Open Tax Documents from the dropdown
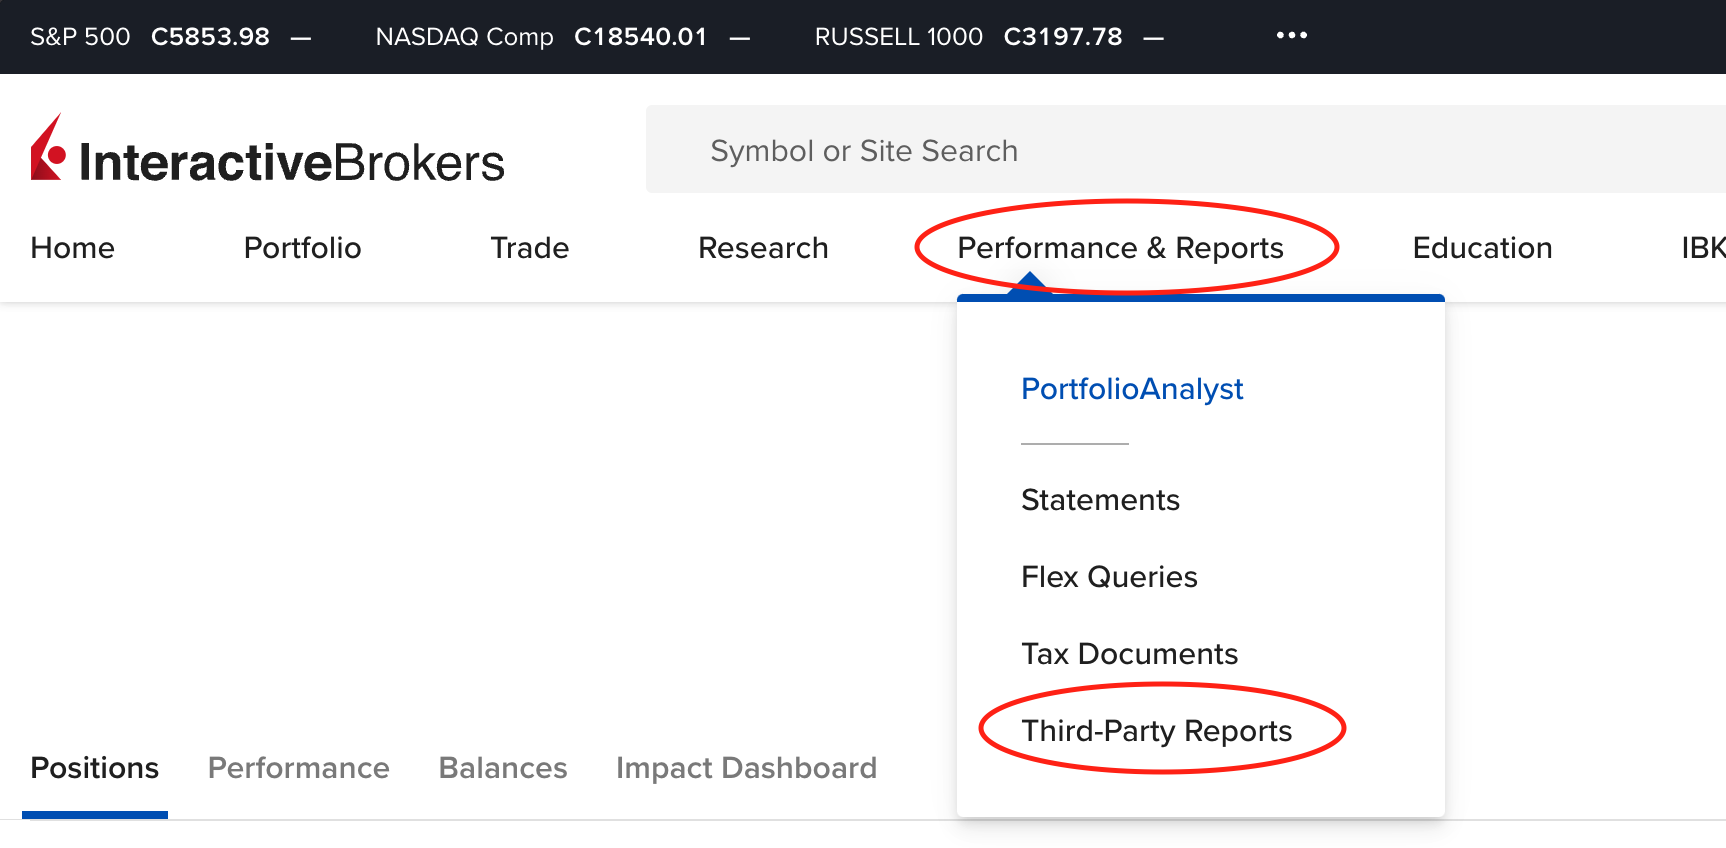Viewport: 1726px width, 848px height. point(1129,654)
